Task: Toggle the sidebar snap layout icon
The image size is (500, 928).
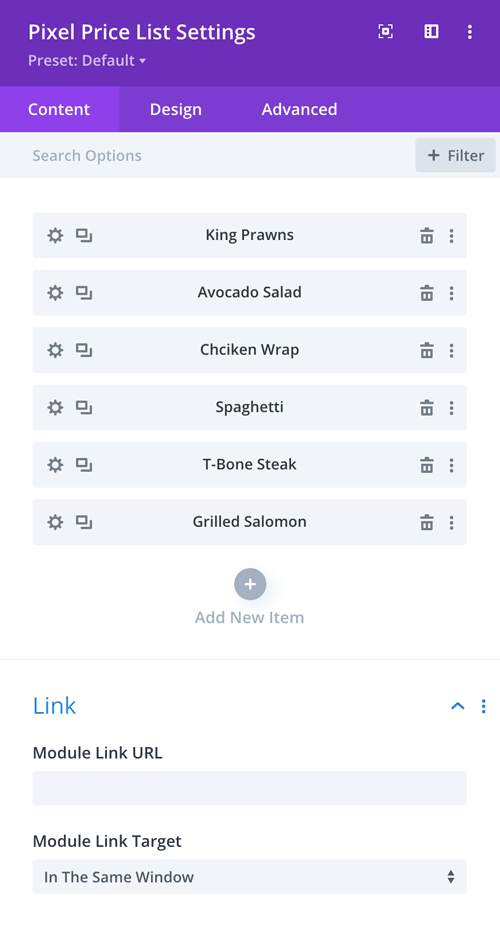Action: (431, 31)
